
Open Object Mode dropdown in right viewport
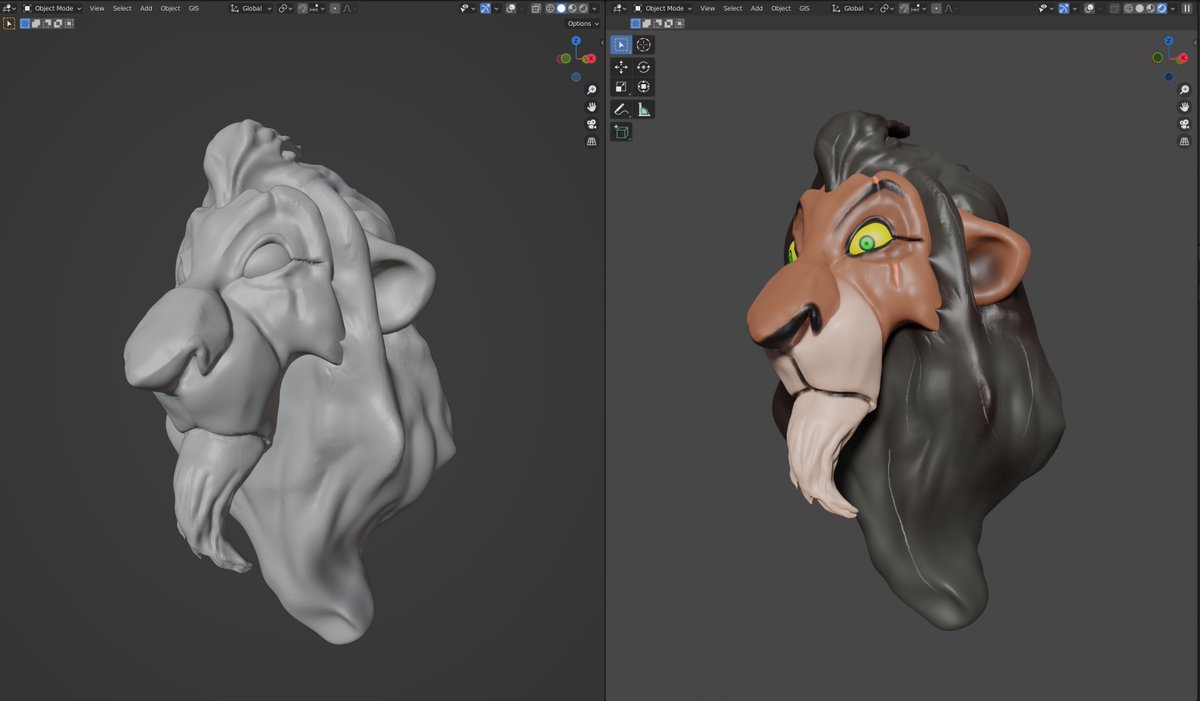(662, 8)
